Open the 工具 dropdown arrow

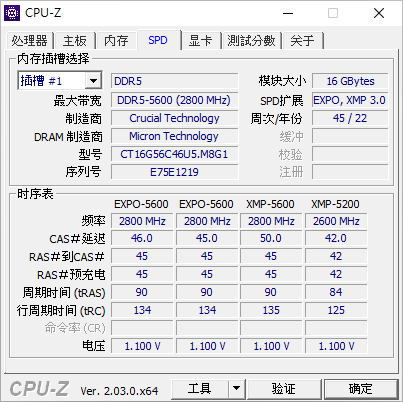click(x=236, y=388)
